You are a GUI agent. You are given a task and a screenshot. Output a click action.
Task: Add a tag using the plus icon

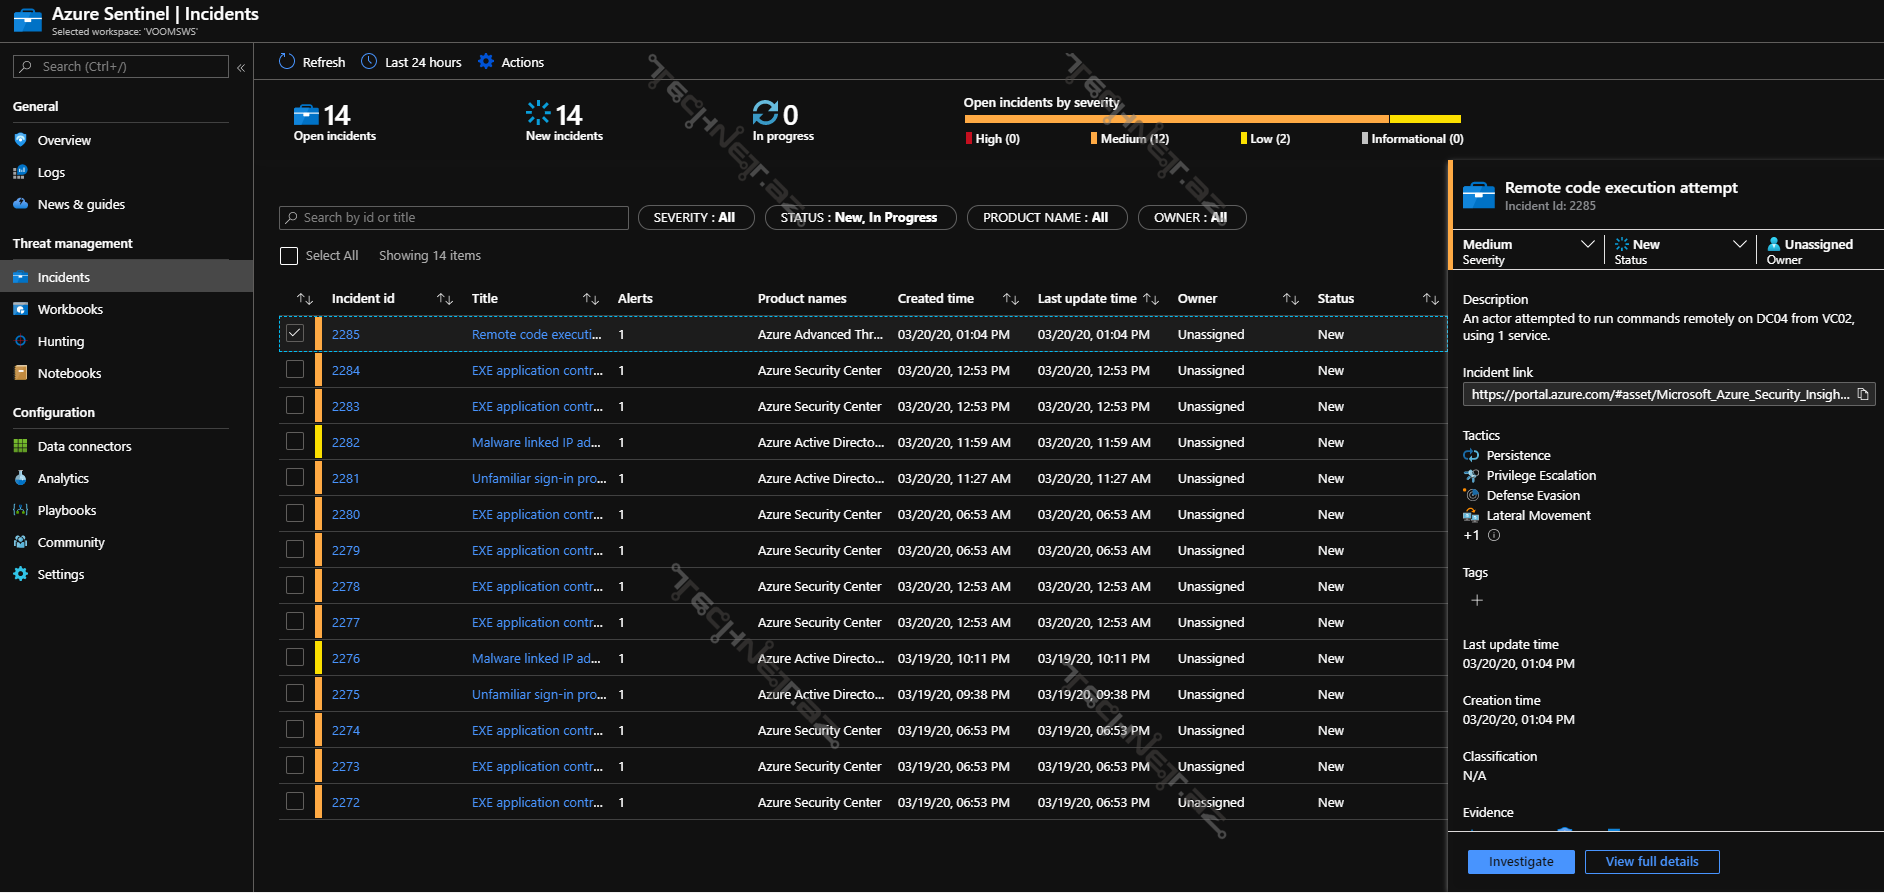pyautogui.click(x=1477, y=600)
